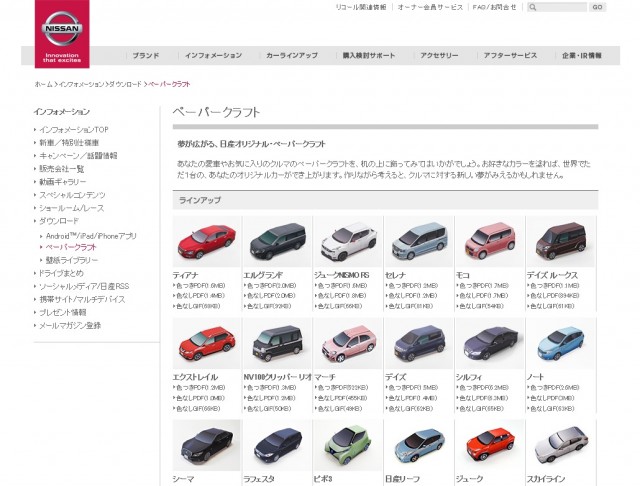Go to ダウンロード in the breadcrumb
This screenshot has height=486, width=640.
point(125,84)
